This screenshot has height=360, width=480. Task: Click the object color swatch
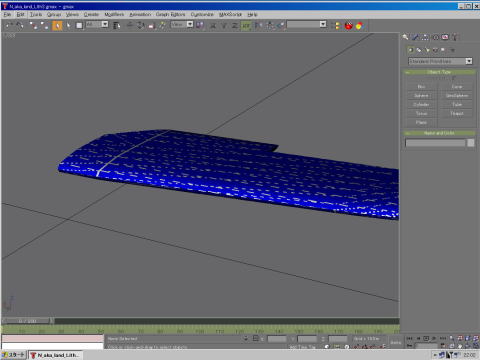tap(471, 143)
